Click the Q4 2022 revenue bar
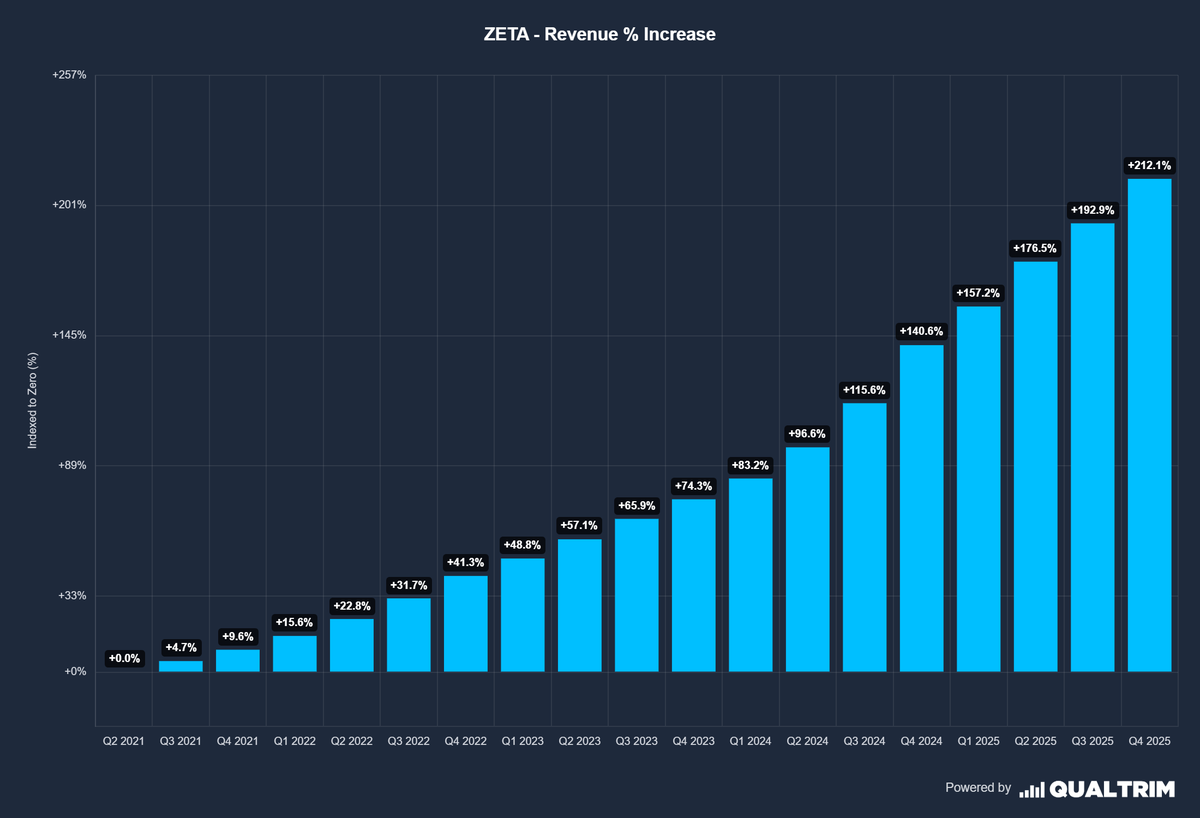The image size is (1200, 818). pos(465,624)
